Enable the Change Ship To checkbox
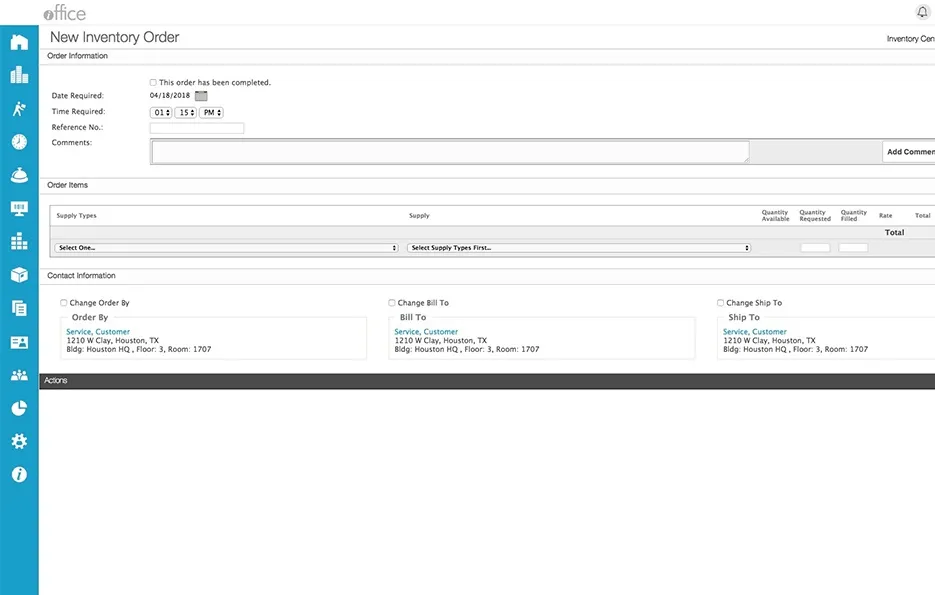 pyautogui.click(x=720, y=303)
